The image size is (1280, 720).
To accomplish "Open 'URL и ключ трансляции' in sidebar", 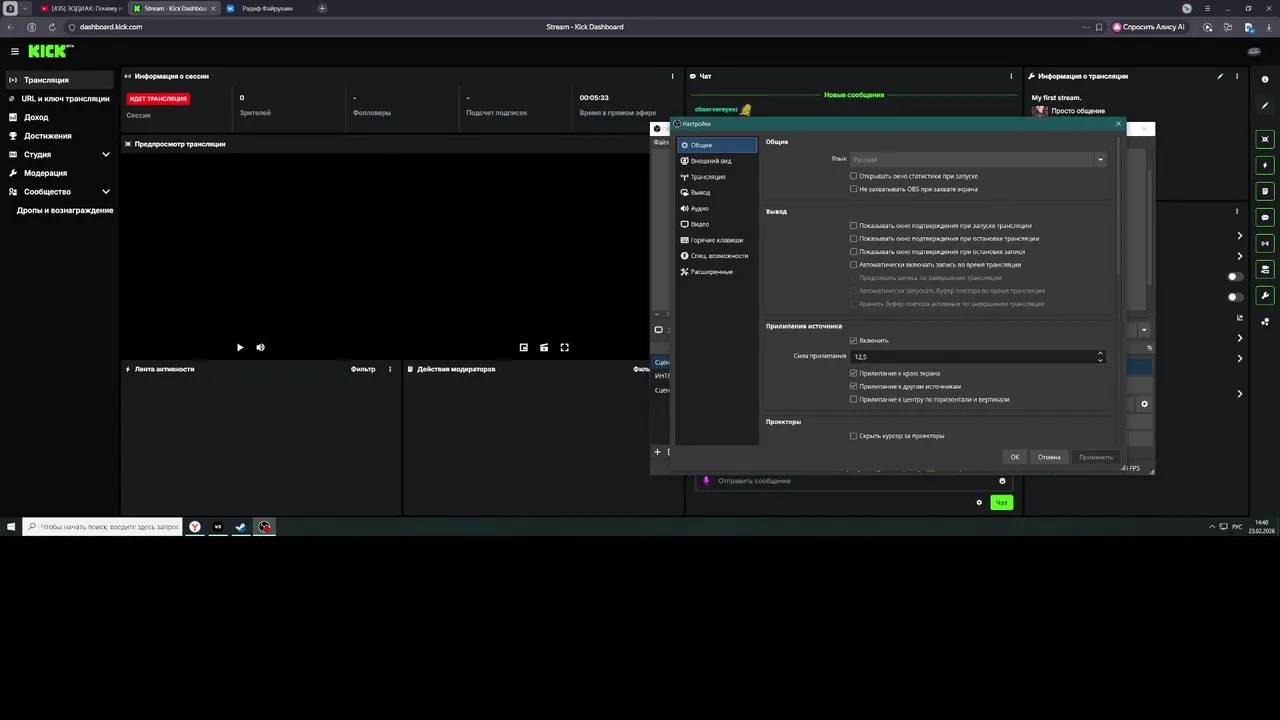I will [58, 99].
